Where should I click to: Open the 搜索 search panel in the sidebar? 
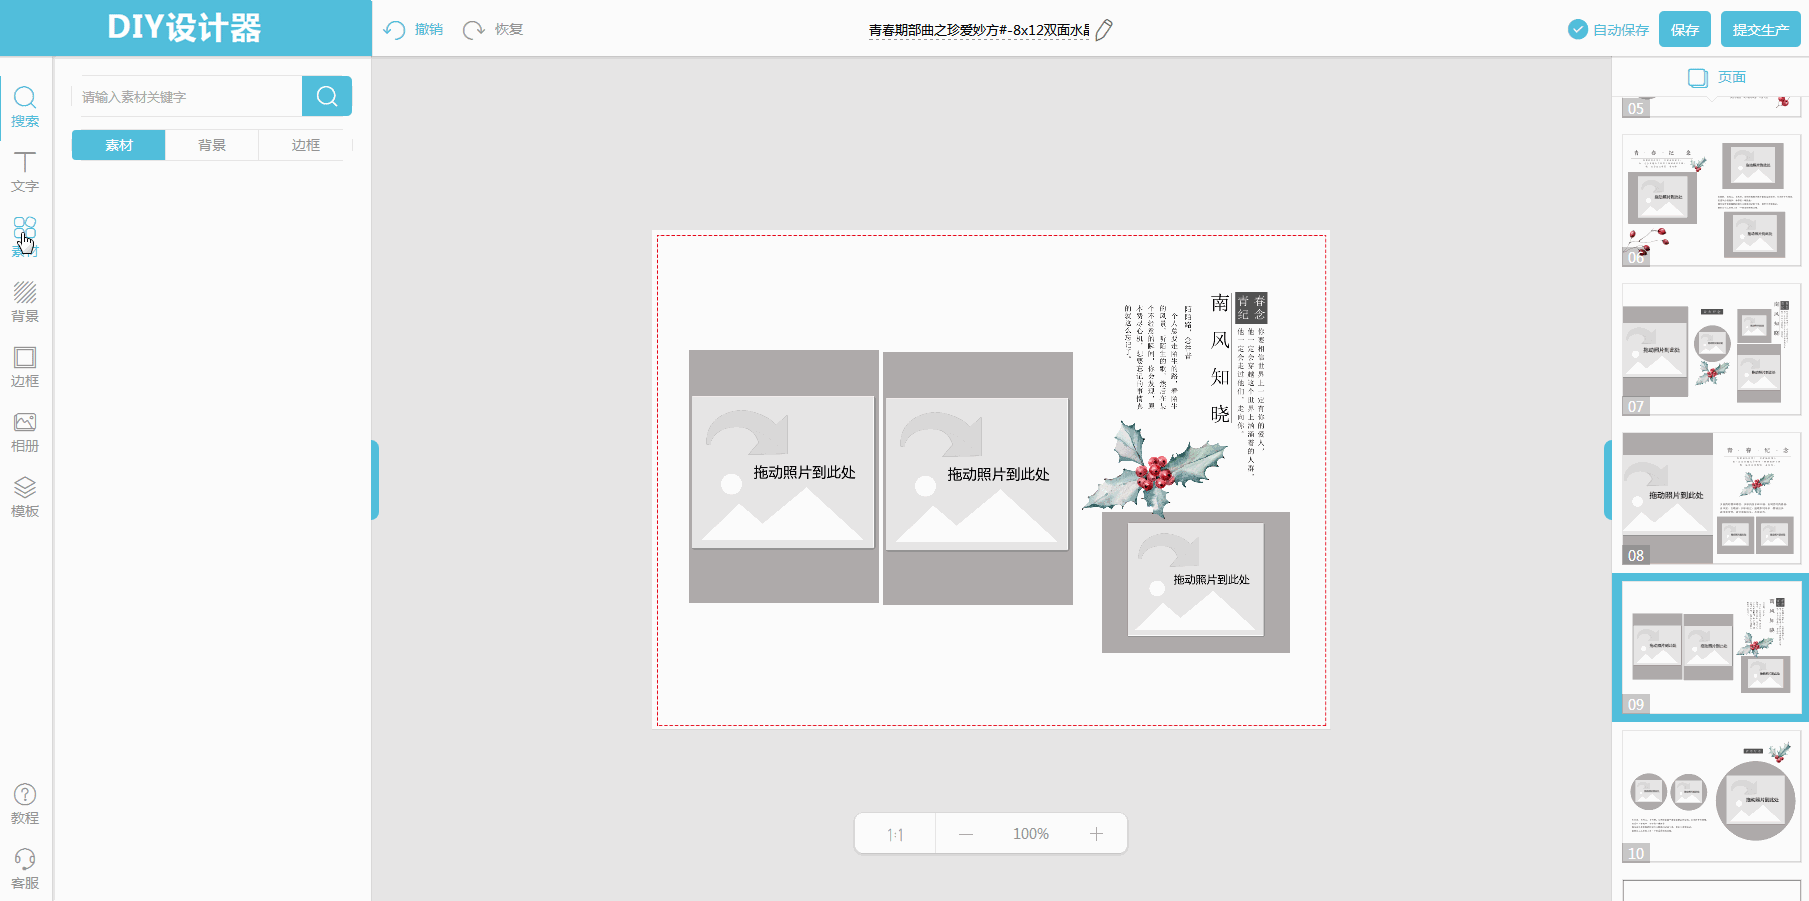pos(25,106)
